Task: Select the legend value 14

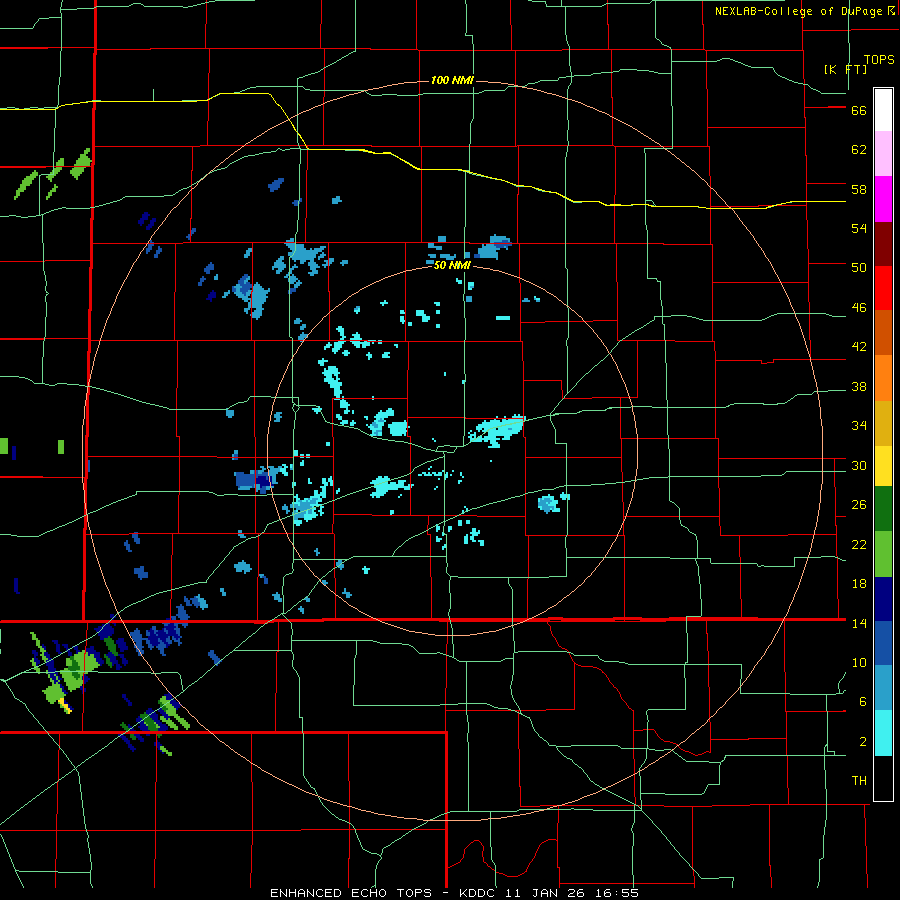Action: point(859,623)
